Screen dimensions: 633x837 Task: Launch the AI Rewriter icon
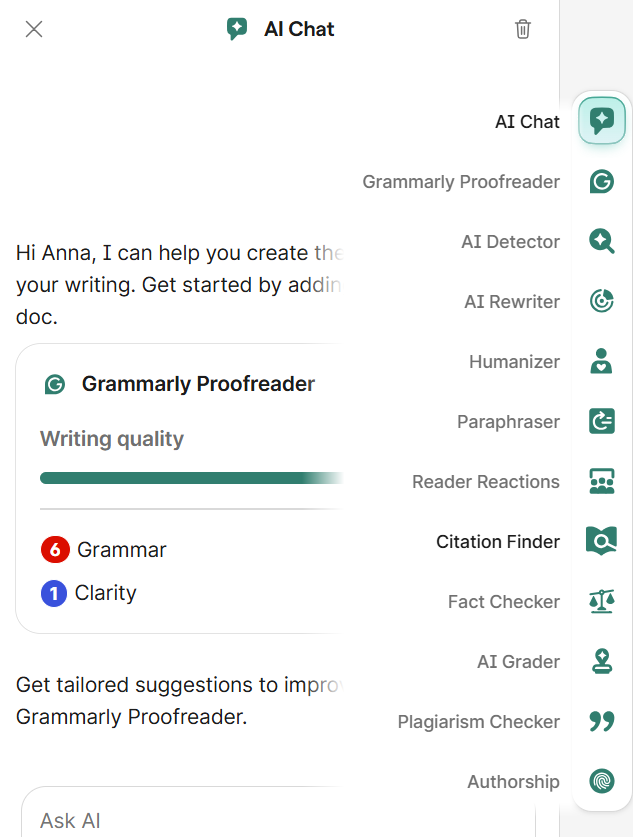(601, 302)
